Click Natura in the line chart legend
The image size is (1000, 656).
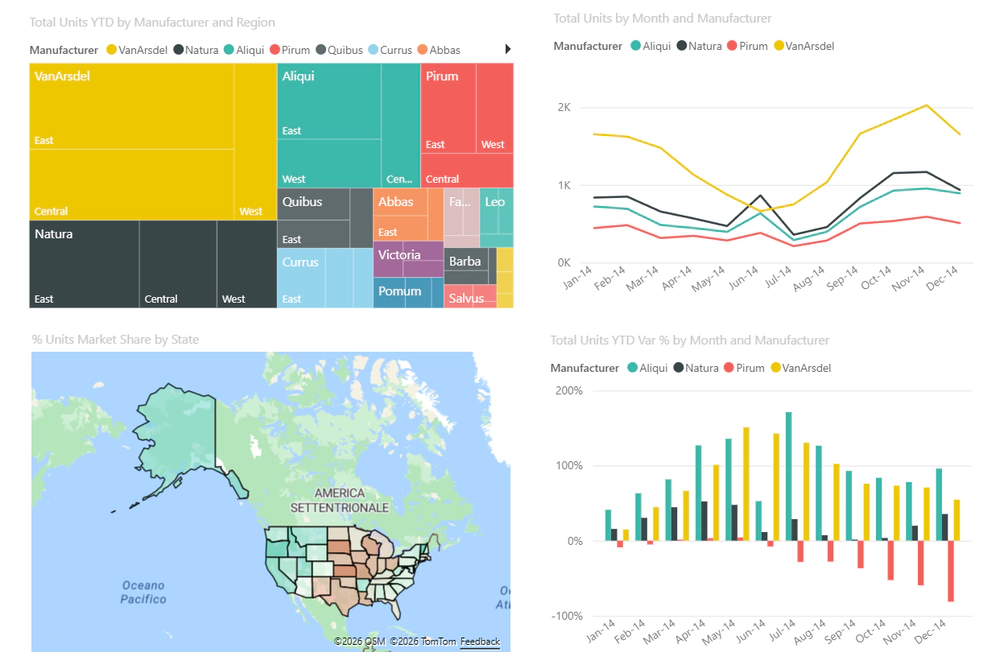[699, 46]
